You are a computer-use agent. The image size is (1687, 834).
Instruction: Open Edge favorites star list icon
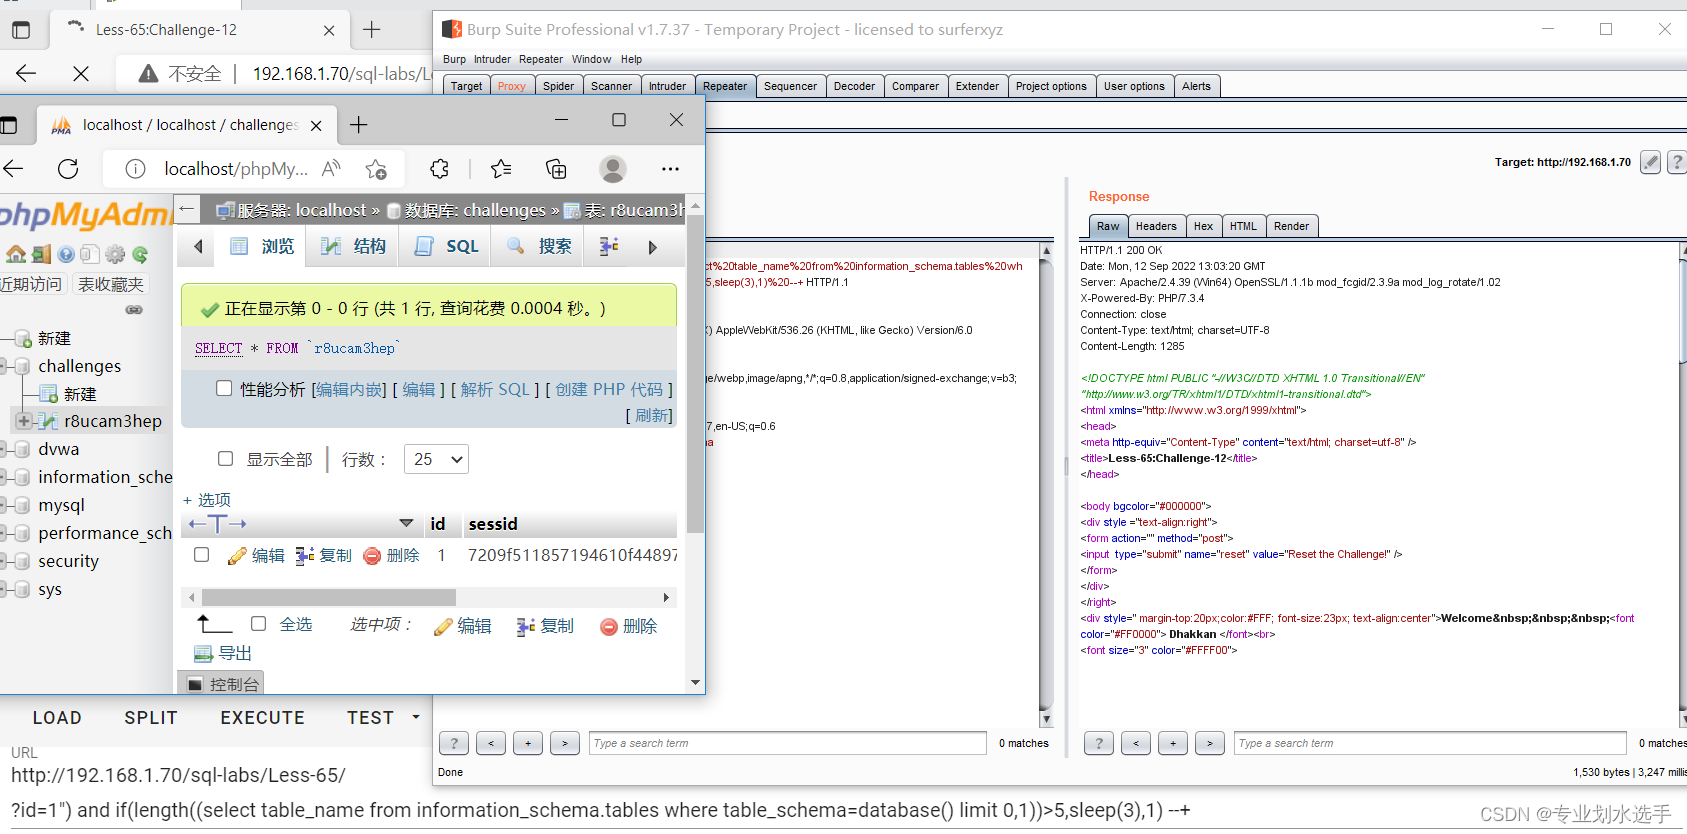click(501, 169)
